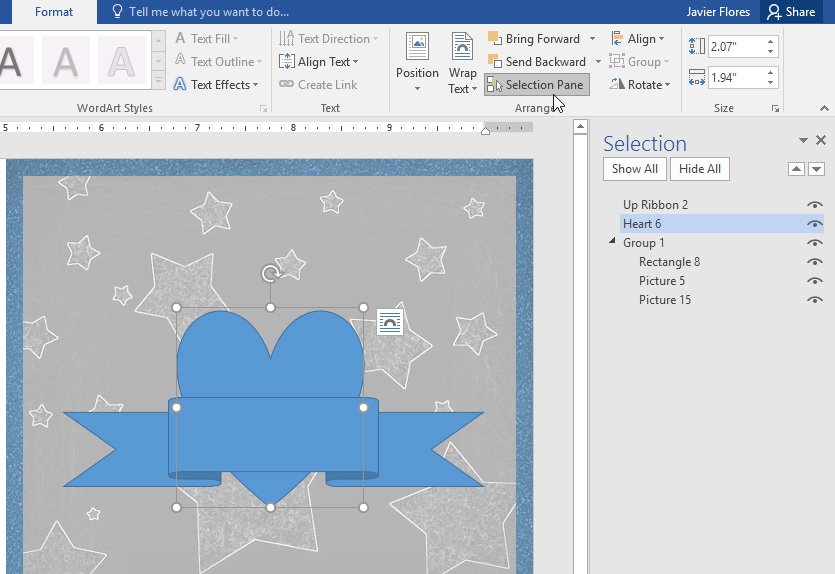Toggle the Selection Pane button

click(x=536, y=85)
